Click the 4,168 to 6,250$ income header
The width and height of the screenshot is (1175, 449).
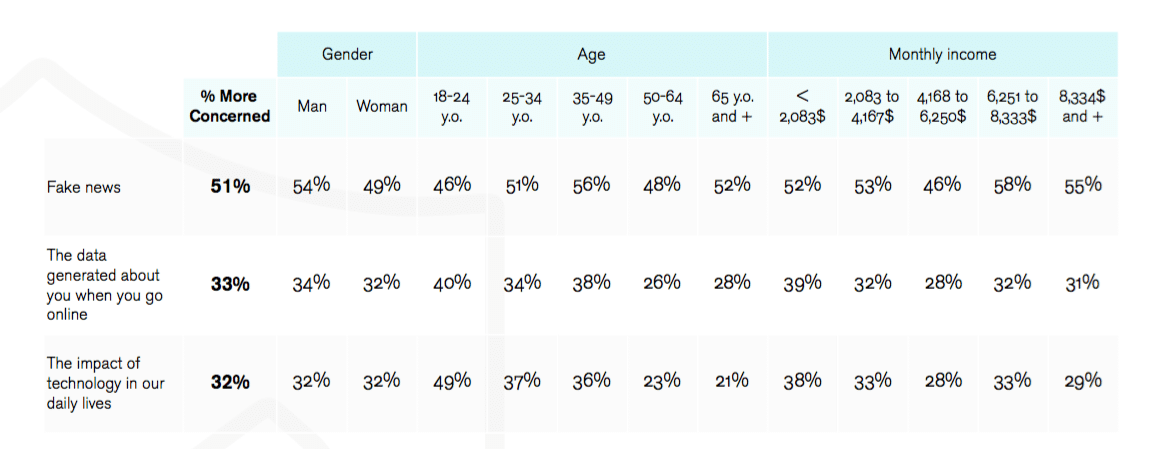coord(942,106)
